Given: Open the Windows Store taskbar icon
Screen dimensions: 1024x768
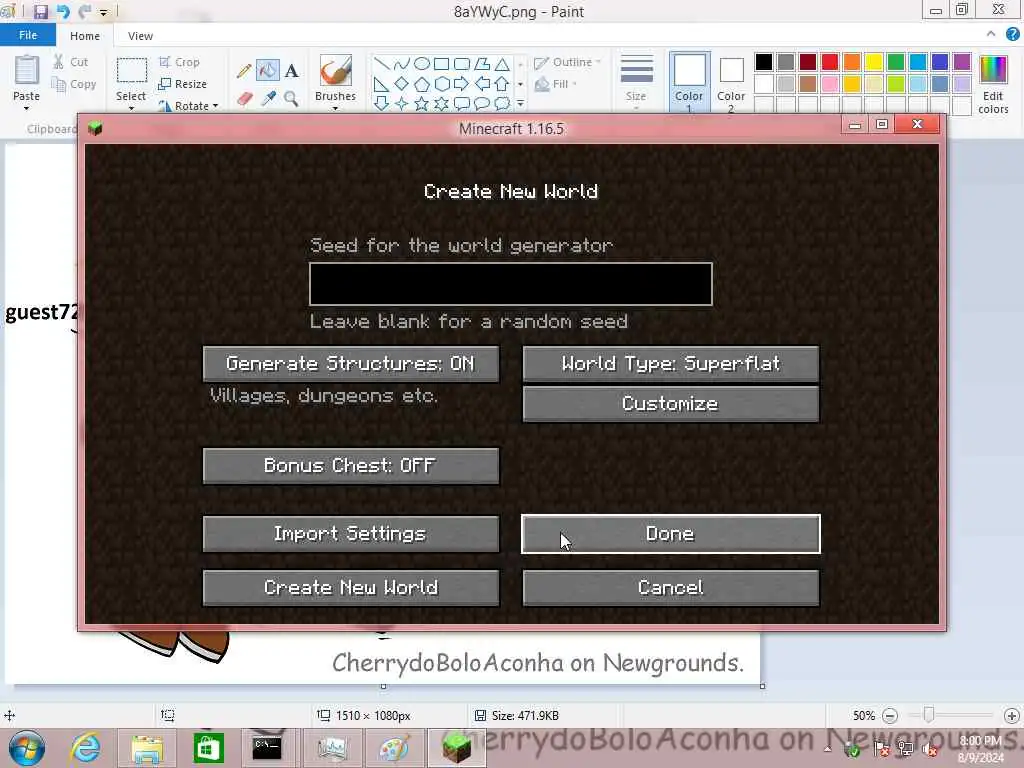Looking at the screenshot, I should coord(208,748).
